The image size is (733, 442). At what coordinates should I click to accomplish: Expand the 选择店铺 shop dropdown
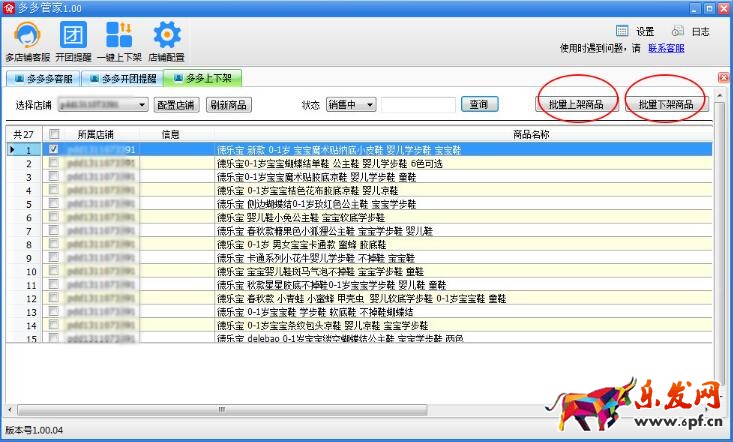[142, 104]
